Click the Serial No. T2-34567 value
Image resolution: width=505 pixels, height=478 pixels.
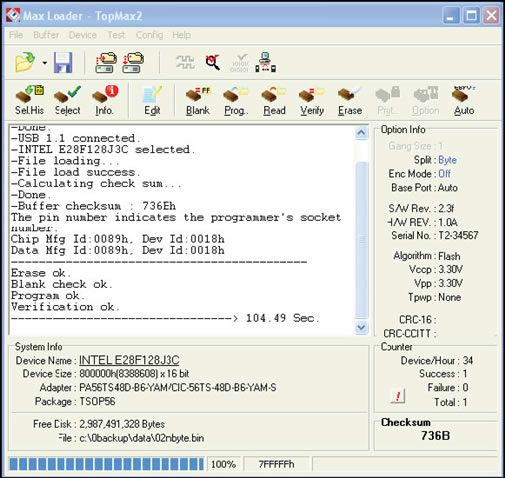click(x=458, y=236)
